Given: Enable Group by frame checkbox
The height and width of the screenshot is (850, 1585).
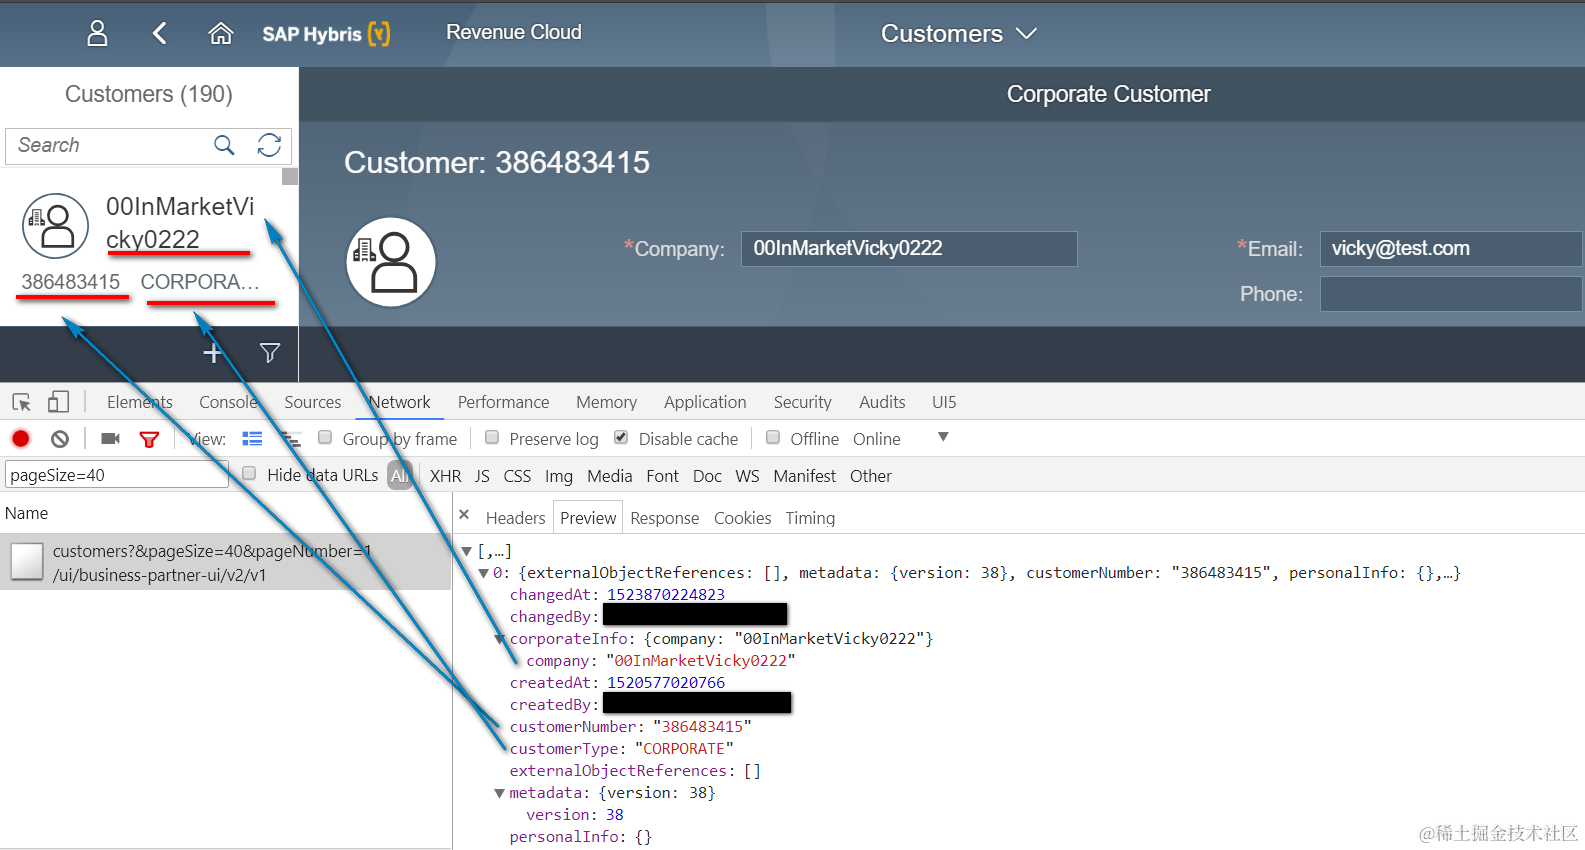Looking at the screenshot, I should click(325, 437).
